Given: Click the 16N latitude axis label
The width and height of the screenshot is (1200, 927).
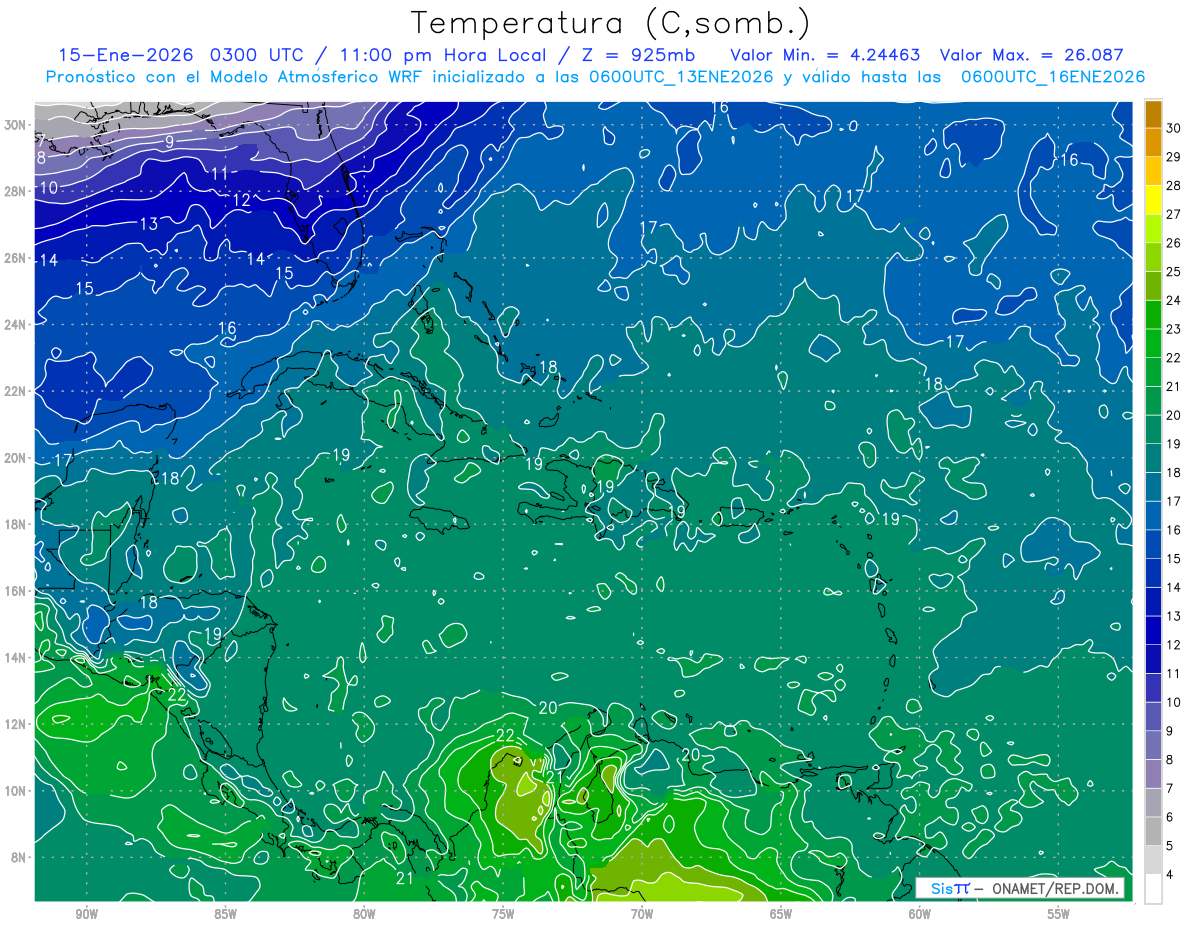Looking at the screenshot, I should point(17,591).
